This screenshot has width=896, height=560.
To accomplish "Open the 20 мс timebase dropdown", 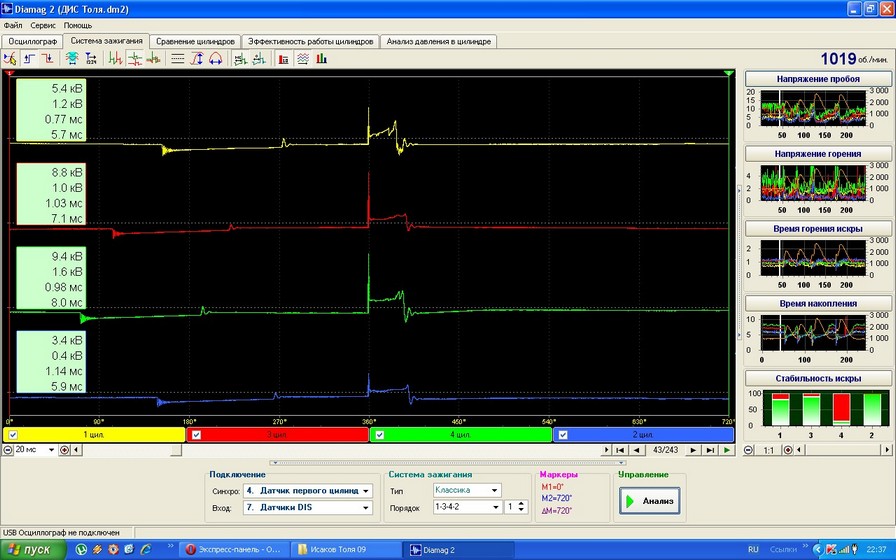I will click(x=51, y=450).
